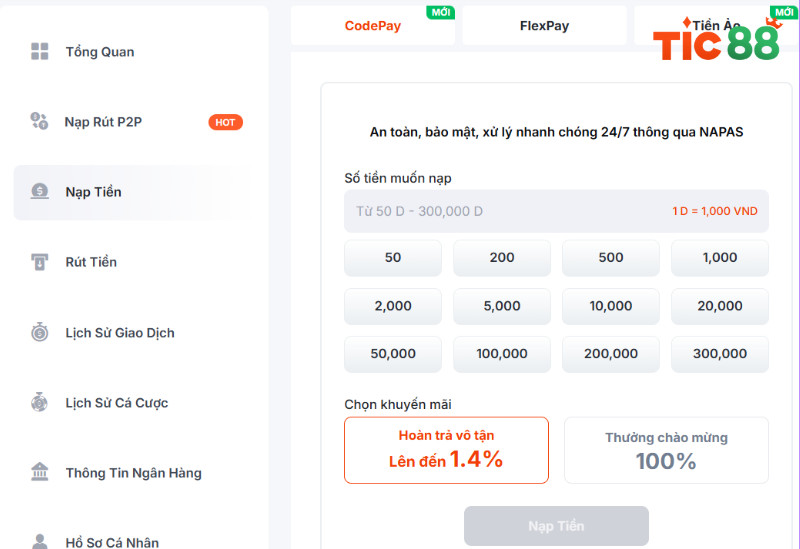This screenshot has height=549, width=800.
Task: Choose the 50 amount preset
Action: 393,258
